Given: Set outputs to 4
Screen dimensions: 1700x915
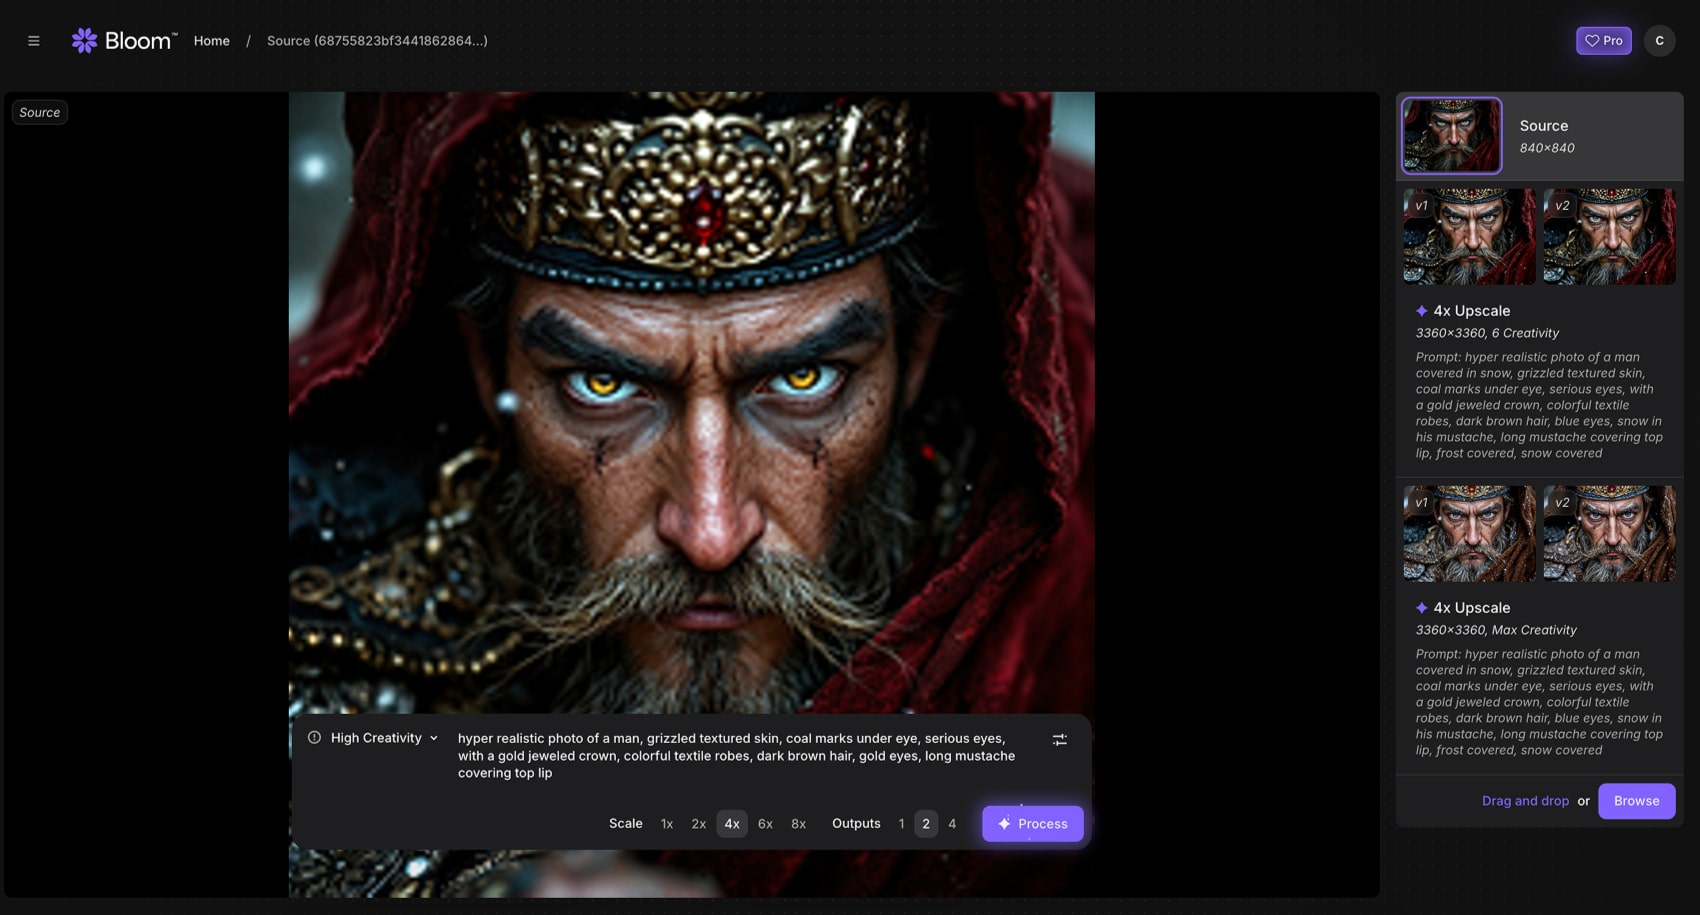Looking at the screenshot, I should 952,824.
